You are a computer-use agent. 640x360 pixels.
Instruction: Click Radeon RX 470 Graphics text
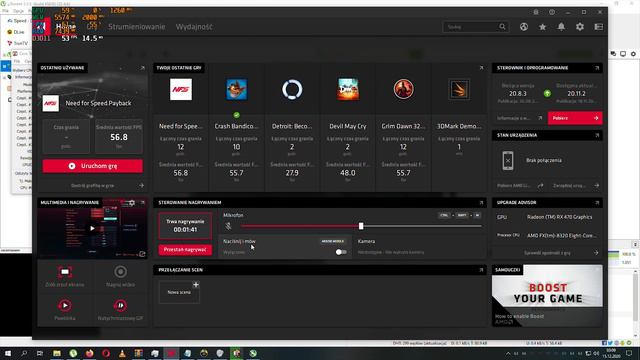(559, 217)
